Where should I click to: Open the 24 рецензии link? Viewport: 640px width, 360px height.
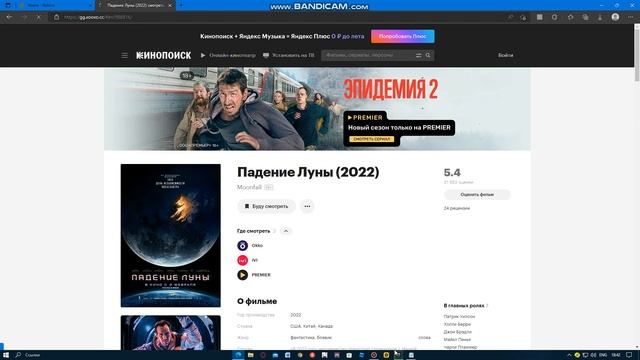456,208
